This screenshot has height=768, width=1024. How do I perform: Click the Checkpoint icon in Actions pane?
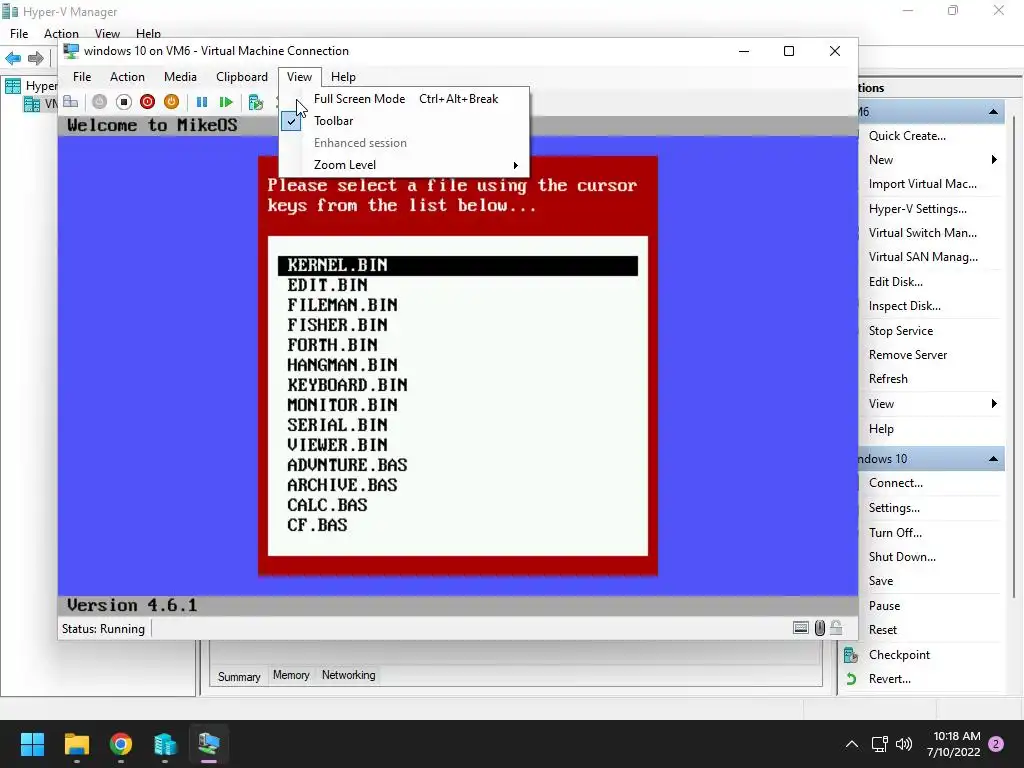point(850,654)
